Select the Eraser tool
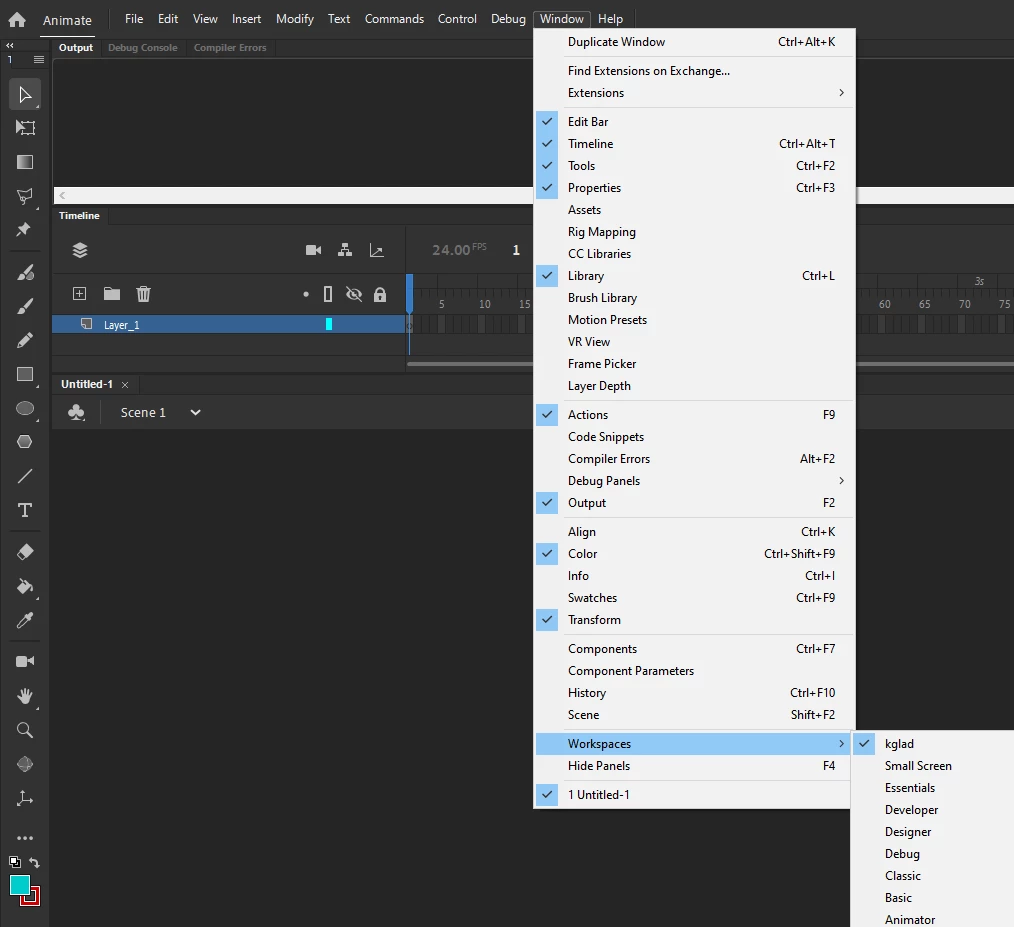This screenshot has height=927, width=1014. pos(25,552)
